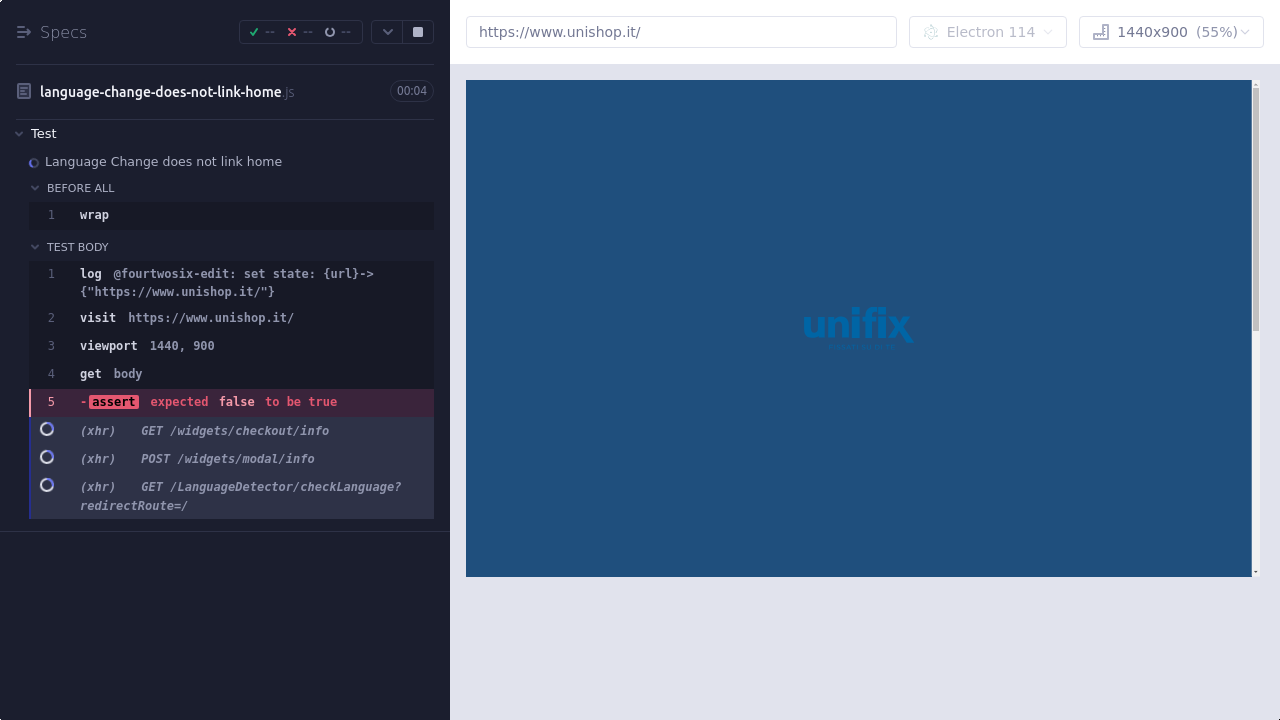The image size is (1280, 720).
Task: Open the Electron 114 browser dropdown
Action: tap(988, 32)
